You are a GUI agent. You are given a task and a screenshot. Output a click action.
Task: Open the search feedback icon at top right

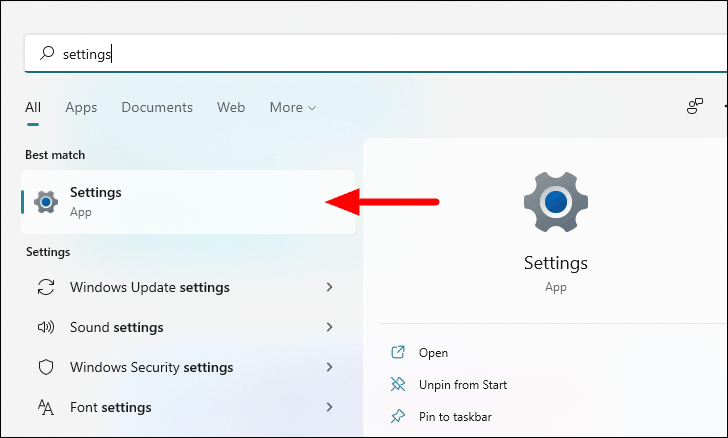[x=695, y=106]
